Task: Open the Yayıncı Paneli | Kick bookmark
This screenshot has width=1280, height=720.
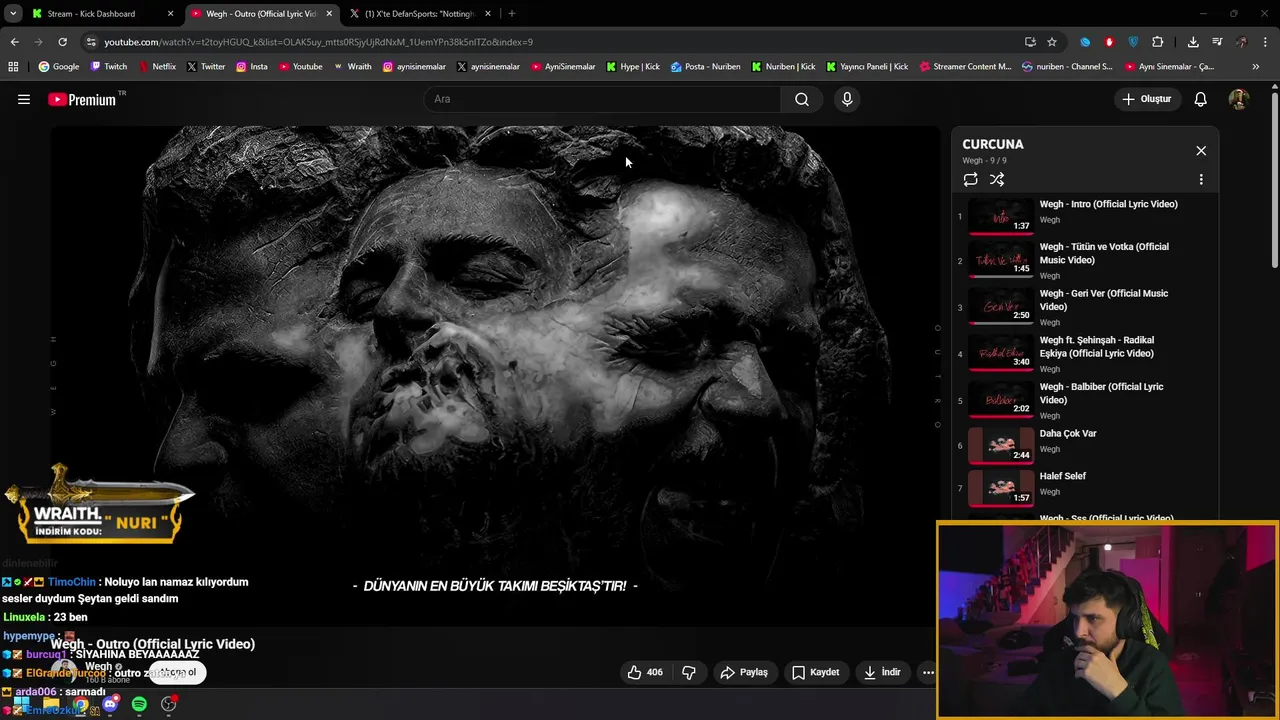Action: click(866, 67)
